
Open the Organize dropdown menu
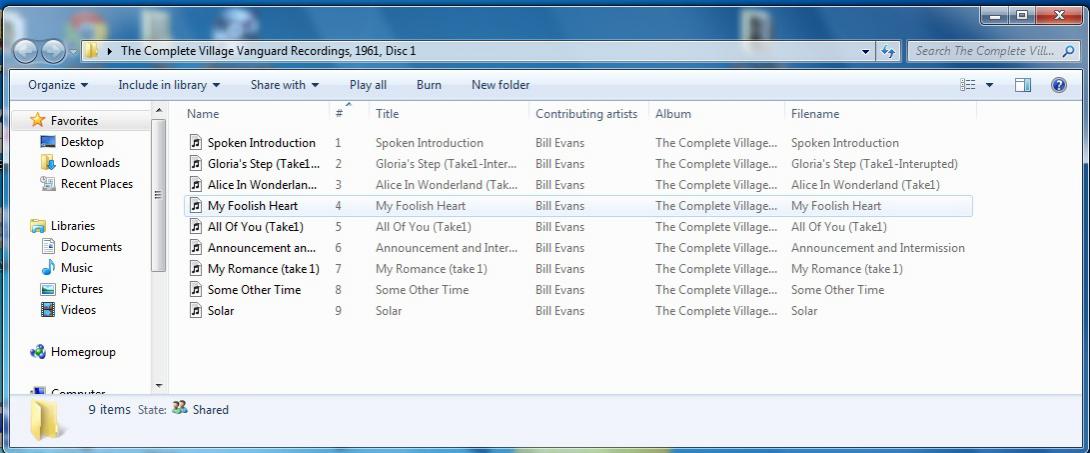coord(58,85)
